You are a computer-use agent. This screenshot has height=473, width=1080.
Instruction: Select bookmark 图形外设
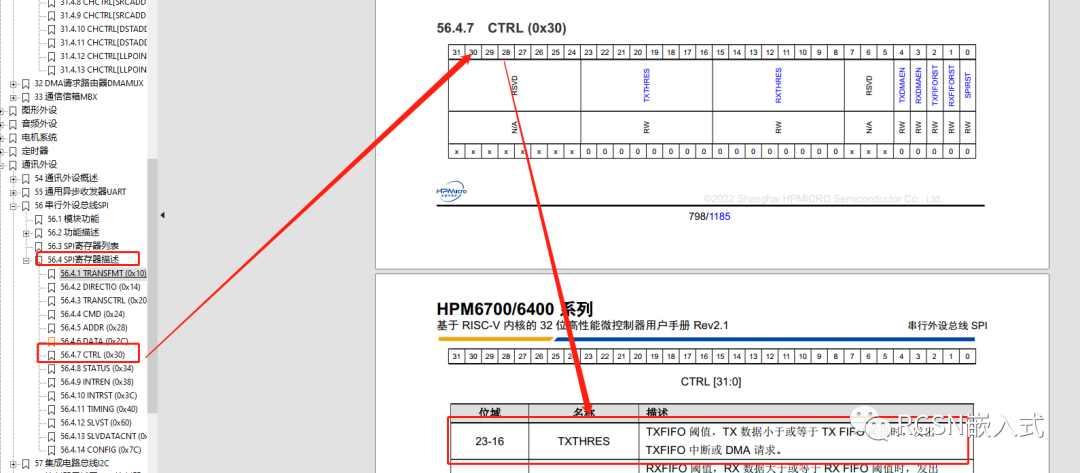coord(39,110)
